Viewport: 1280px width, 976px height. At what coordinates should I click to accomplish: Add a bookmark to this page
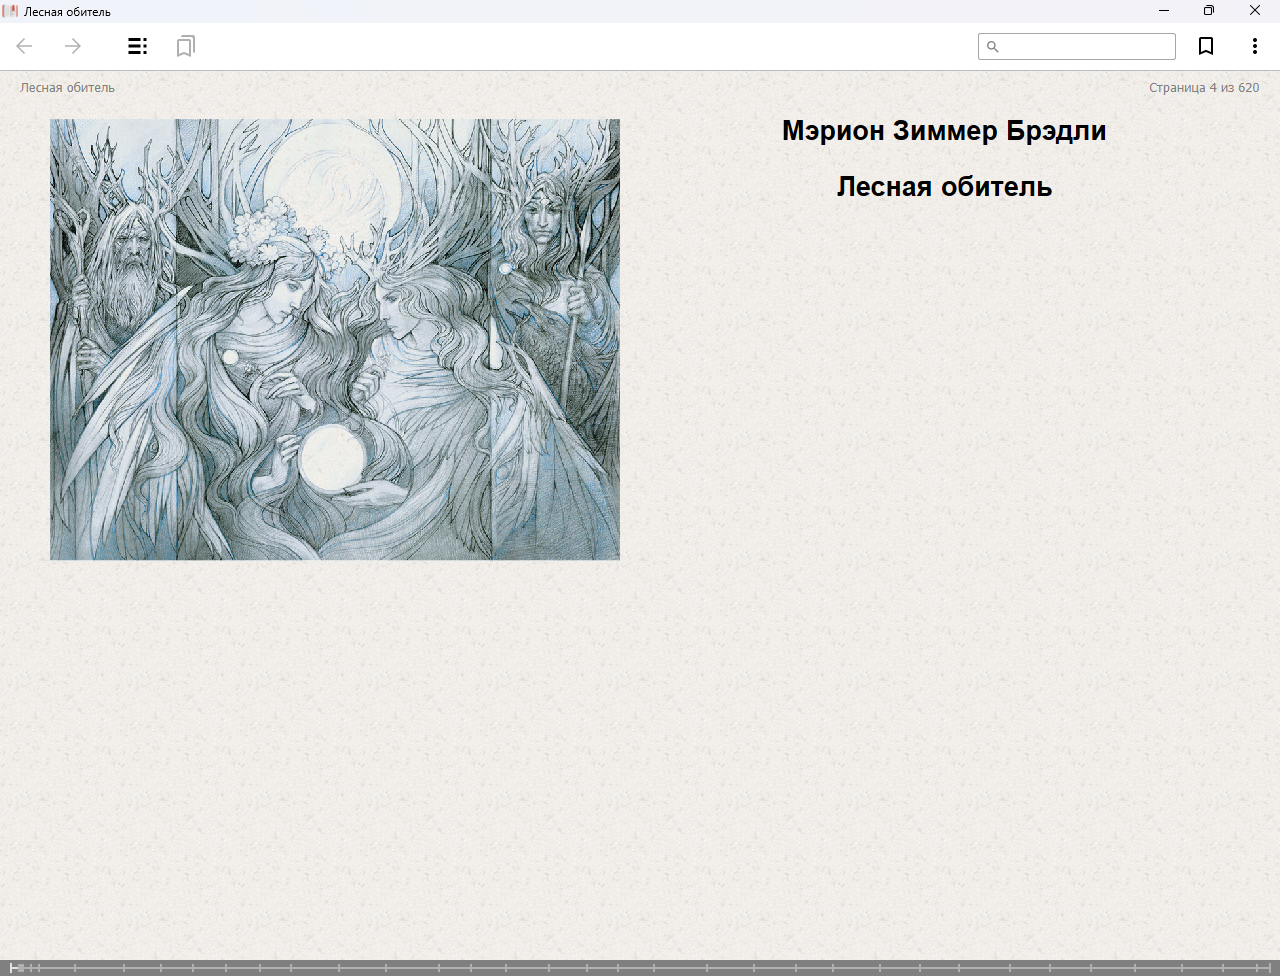tap(1206, 46)
